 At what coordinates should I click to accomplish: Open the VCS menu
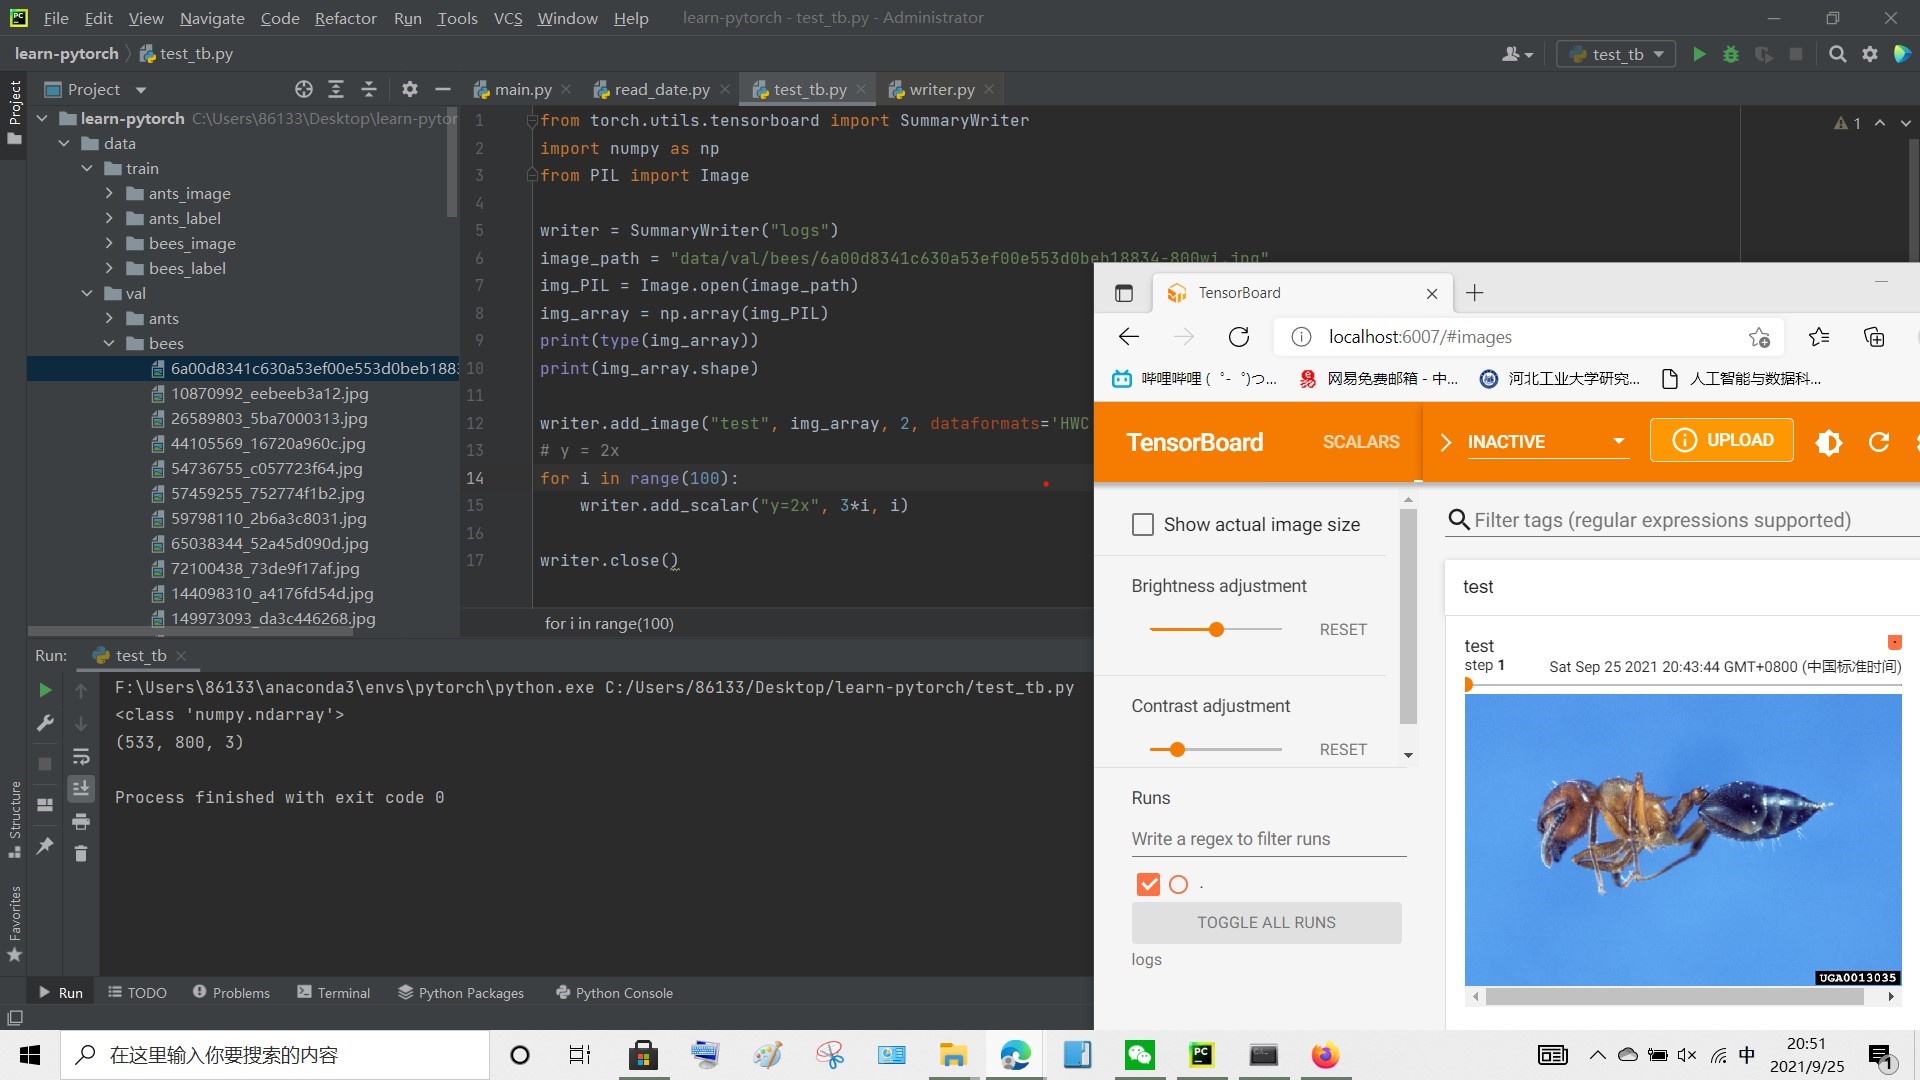pos(507,18)
